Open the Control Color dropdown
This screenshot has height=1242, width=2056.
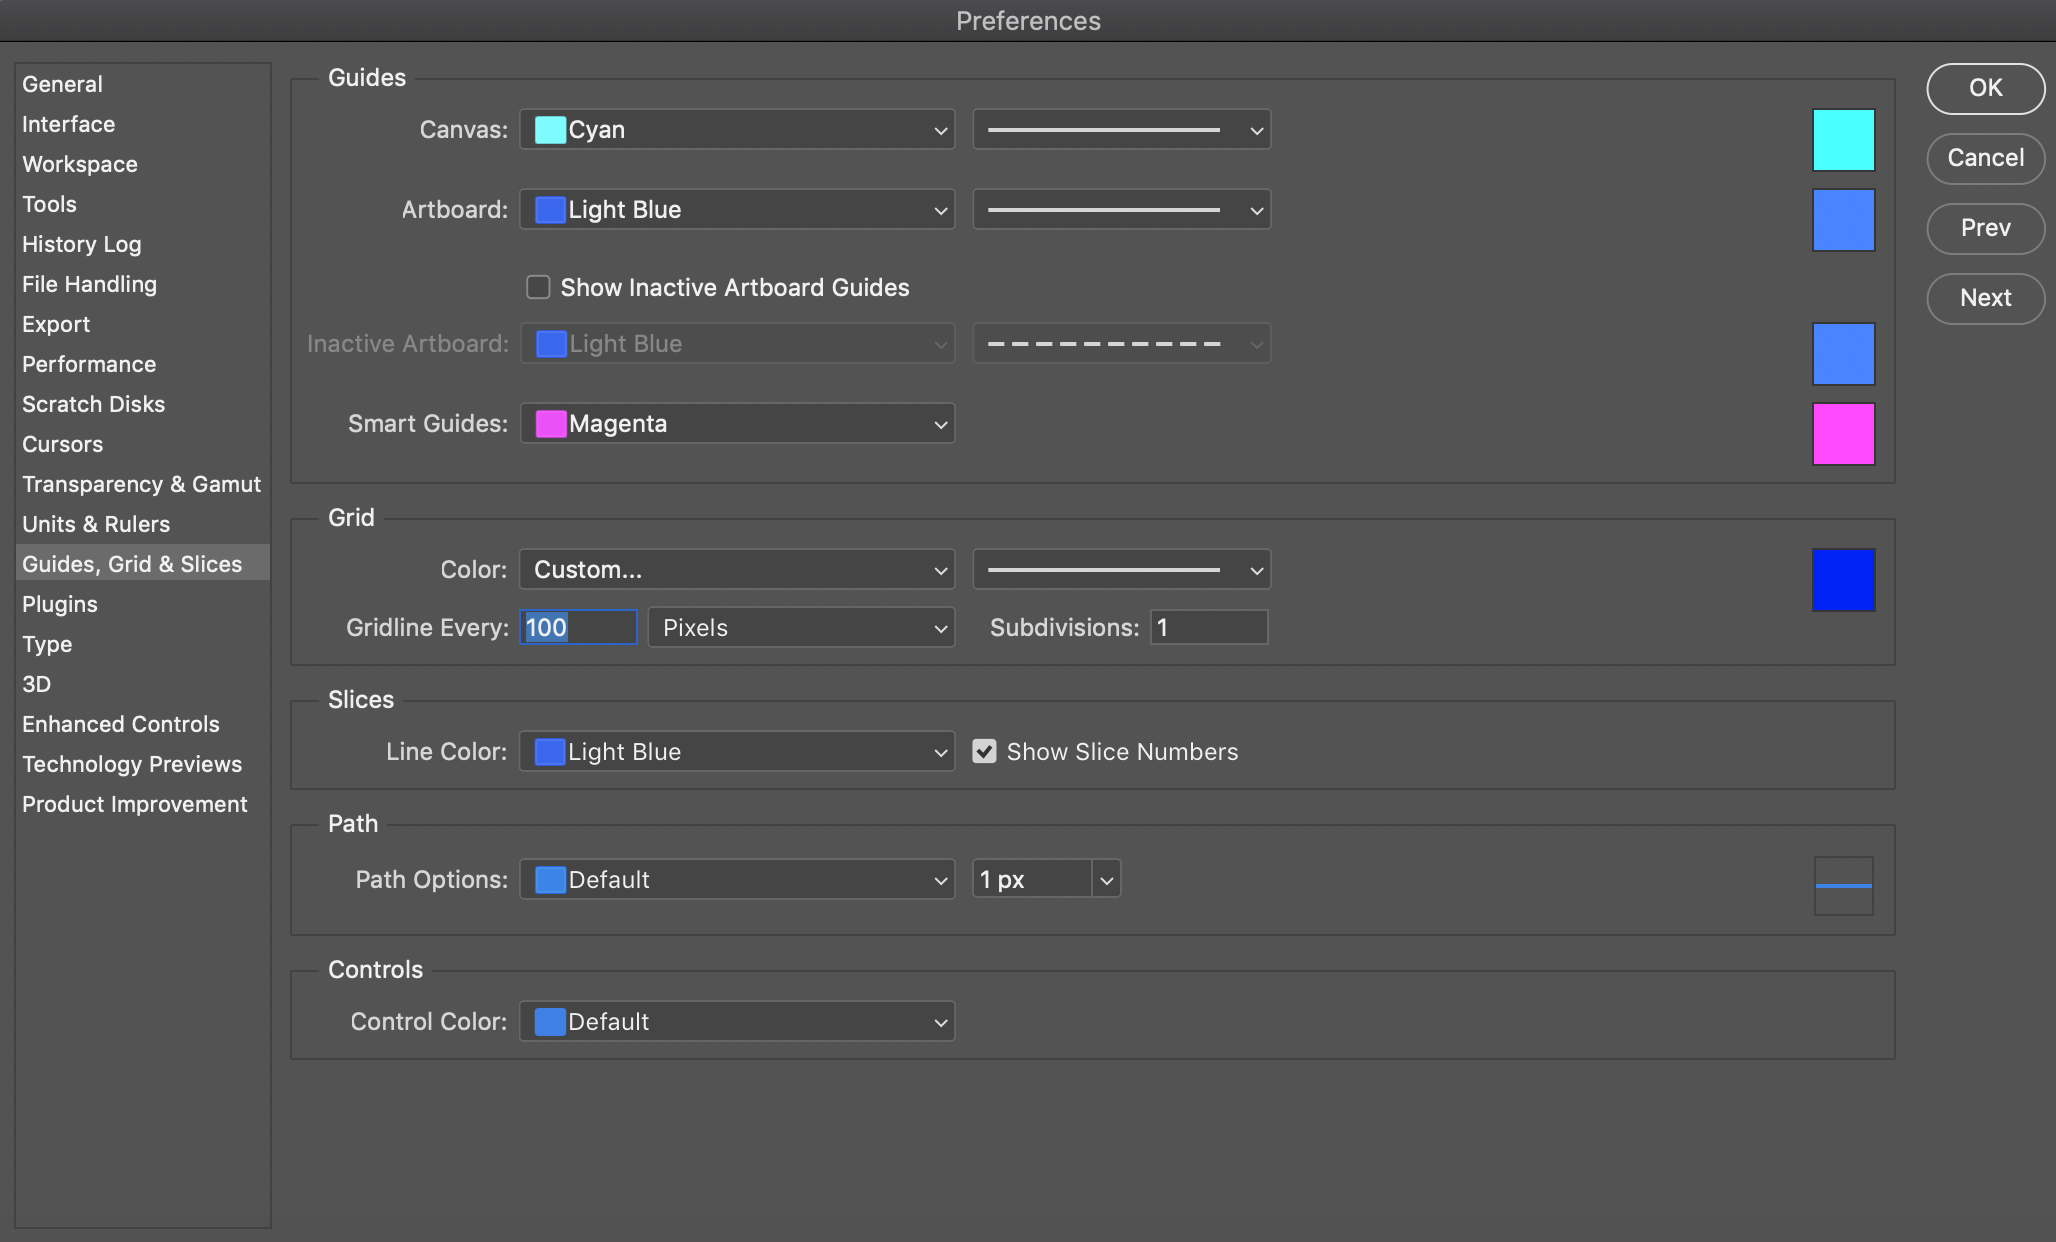(737, 1022)
